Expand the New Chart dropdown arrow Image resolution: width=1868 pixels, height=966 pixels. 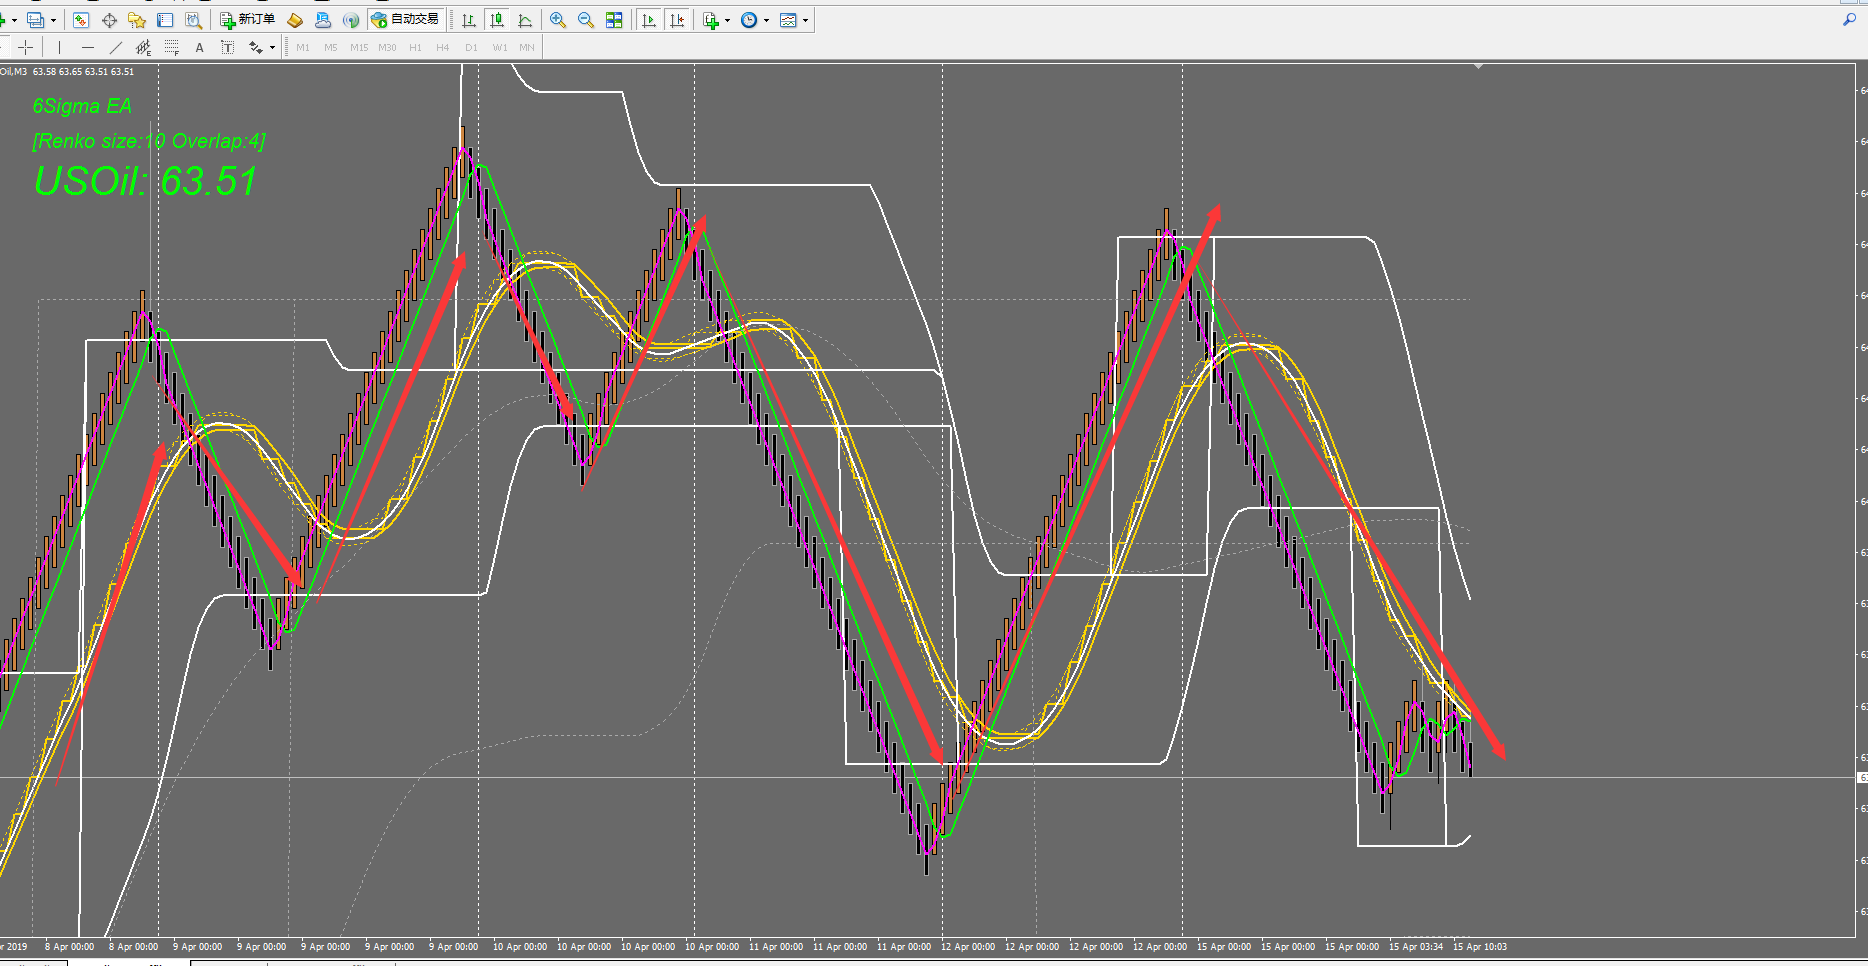tap(14, 20)
